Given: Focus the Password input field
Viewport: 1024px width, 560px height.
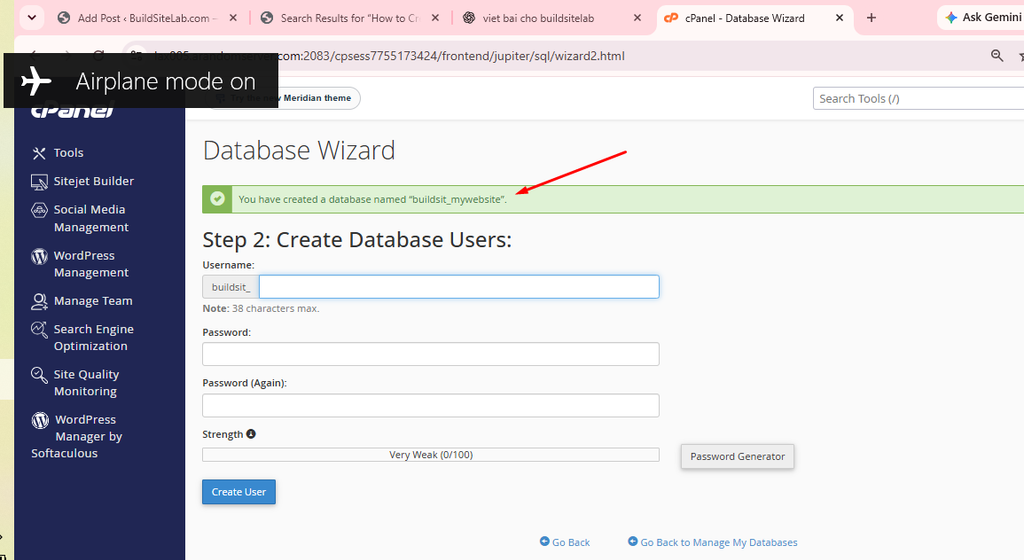Looking at the screenshot, I should tap(431, 354).
